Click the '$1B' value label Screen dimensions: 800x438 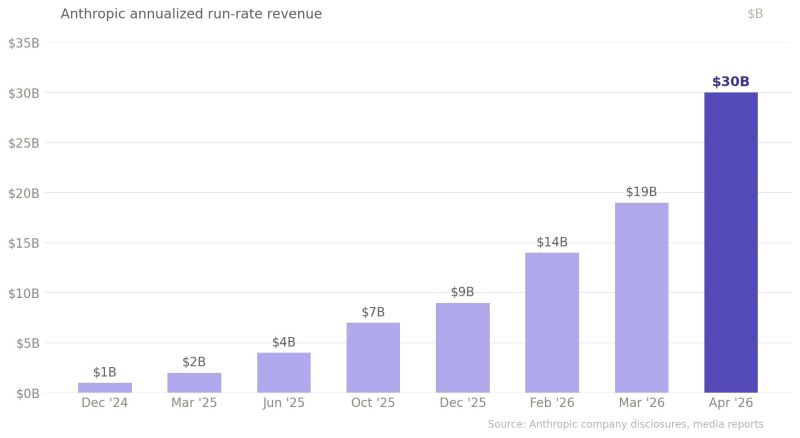pos(105,372)
